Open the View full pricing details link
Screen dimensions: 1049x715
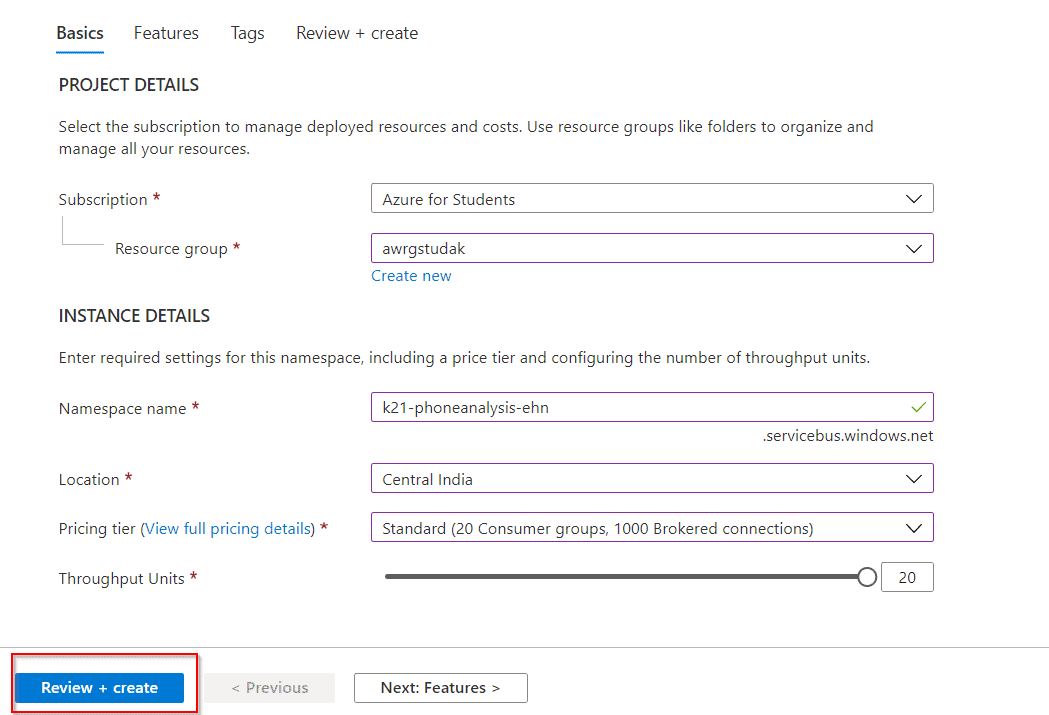coord(229,528)
